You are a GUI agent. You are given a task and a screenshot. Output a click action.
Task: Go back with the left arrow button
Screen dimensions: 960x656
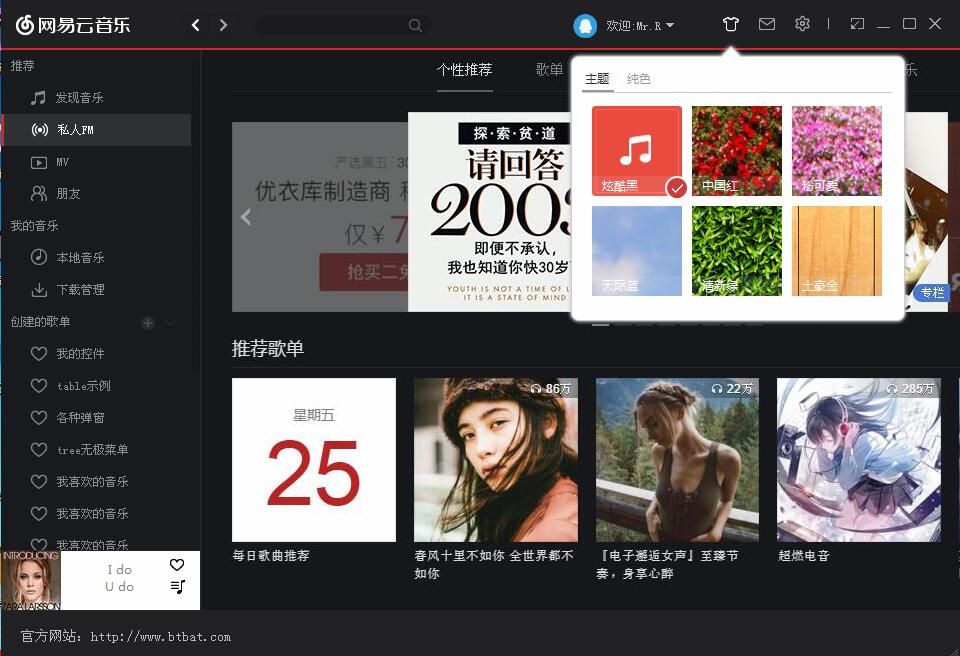pyautogui.click(x=196, y=25)
